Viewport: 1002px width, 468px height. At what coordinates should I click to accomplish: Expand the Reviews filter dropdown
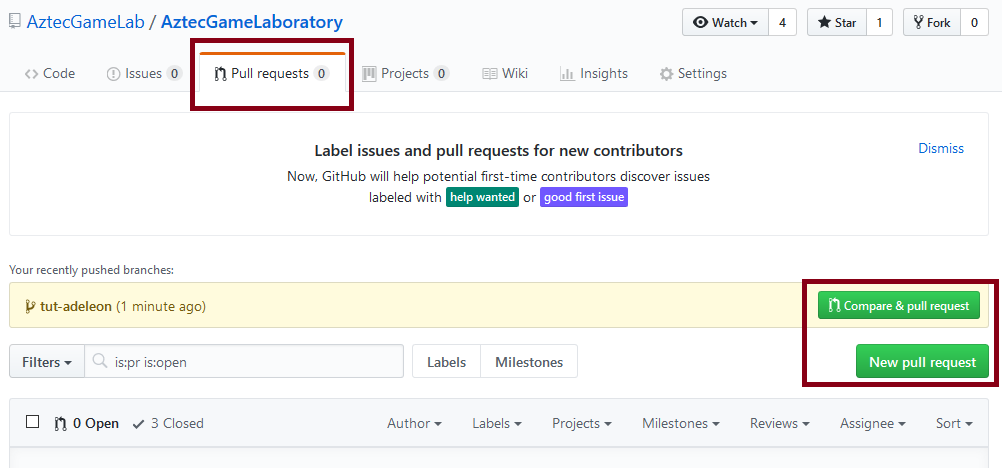[780, 423]
